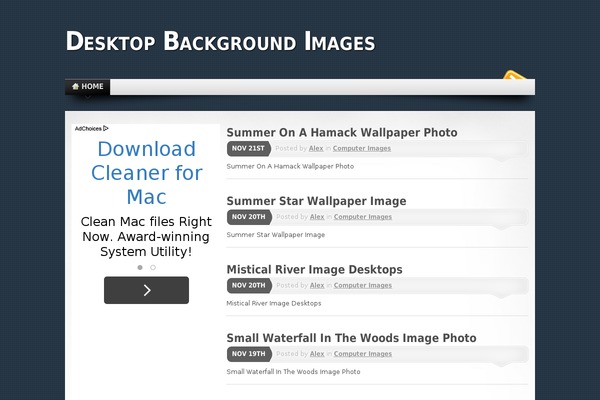This screenshot has width=600, height=400.
Task: Go to the HOME menu item
Action: [88, 87]
